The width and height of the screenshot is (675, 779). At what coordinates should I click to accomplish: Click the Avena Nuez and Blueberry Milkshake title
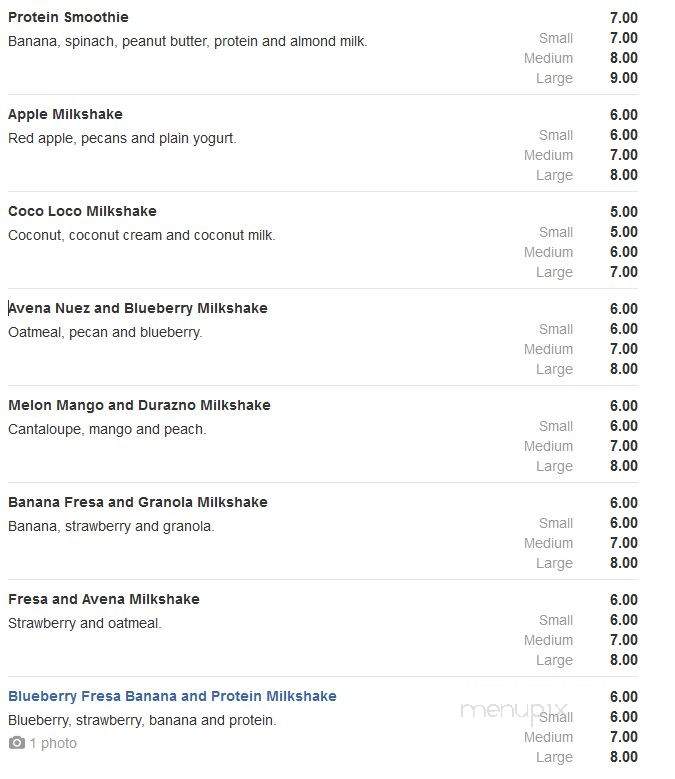138,308
